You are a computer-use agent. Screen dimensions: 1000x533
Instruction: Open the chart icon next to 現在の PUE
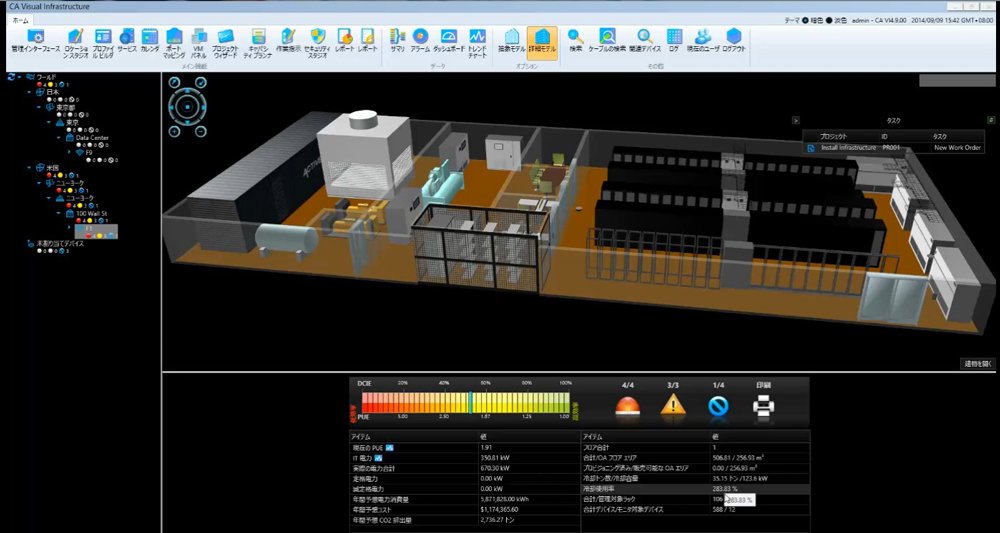coord(390,448)
